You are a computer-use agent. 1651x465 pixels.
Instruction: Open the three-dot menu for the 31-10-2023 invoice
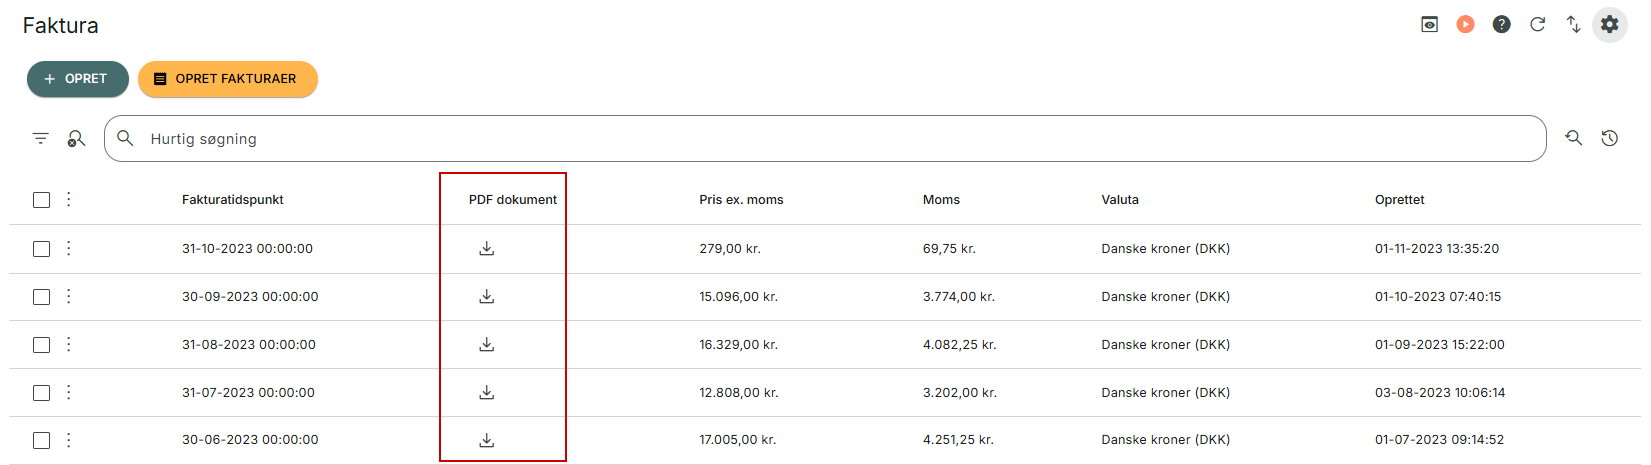point(68,248)
